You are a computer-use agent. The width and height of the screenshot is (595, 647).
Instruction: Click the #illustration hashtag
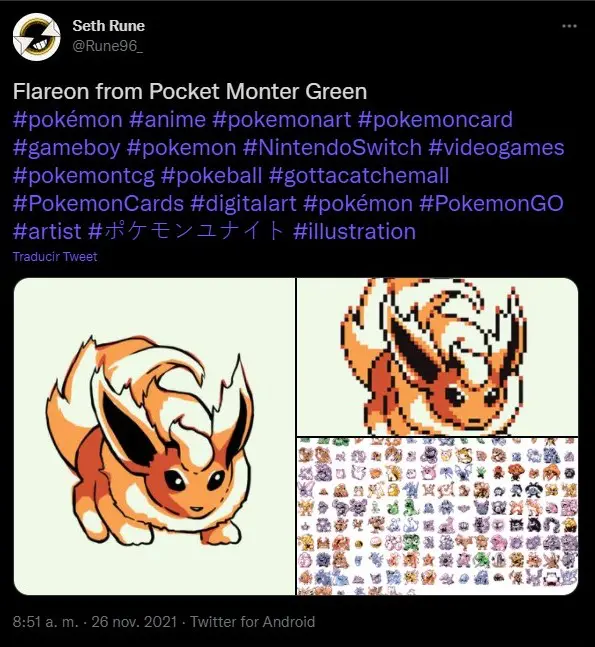(x=354, y=231)
